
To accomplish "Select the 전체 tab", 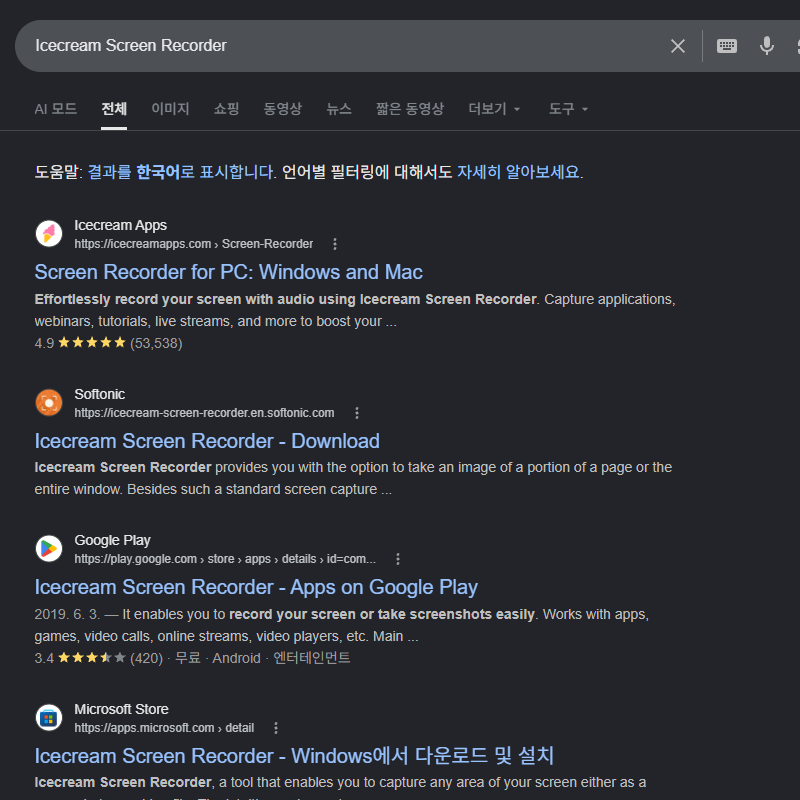I will point(114,109).
